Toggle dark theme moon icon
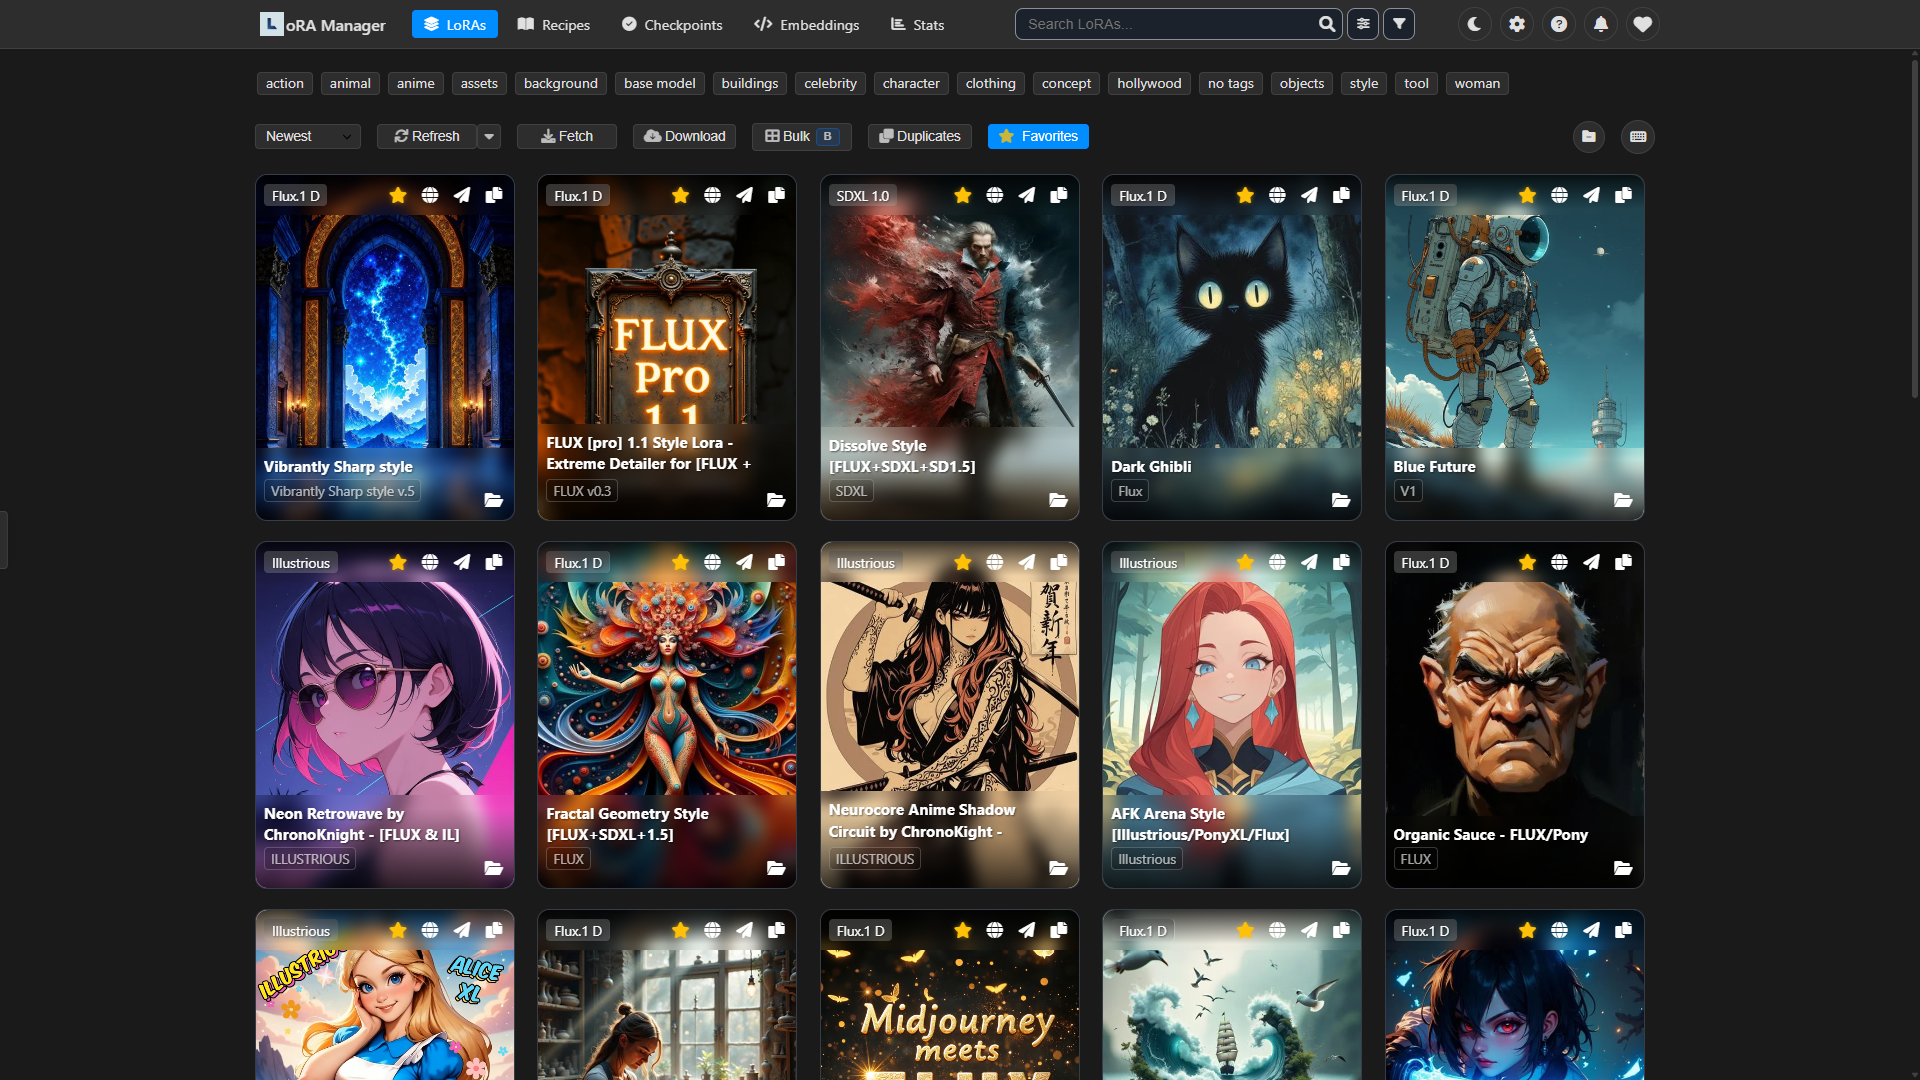Viewport: 1920px width, 1080px height. click(1474, 24)
